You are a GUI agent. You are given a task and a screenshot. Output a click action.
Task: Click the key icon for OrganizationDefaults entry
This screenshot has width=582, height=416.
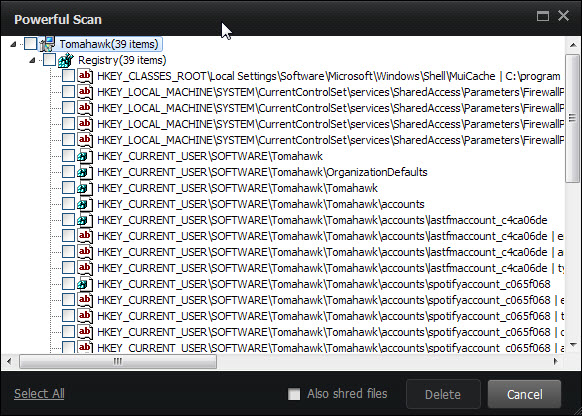point(85,172)
